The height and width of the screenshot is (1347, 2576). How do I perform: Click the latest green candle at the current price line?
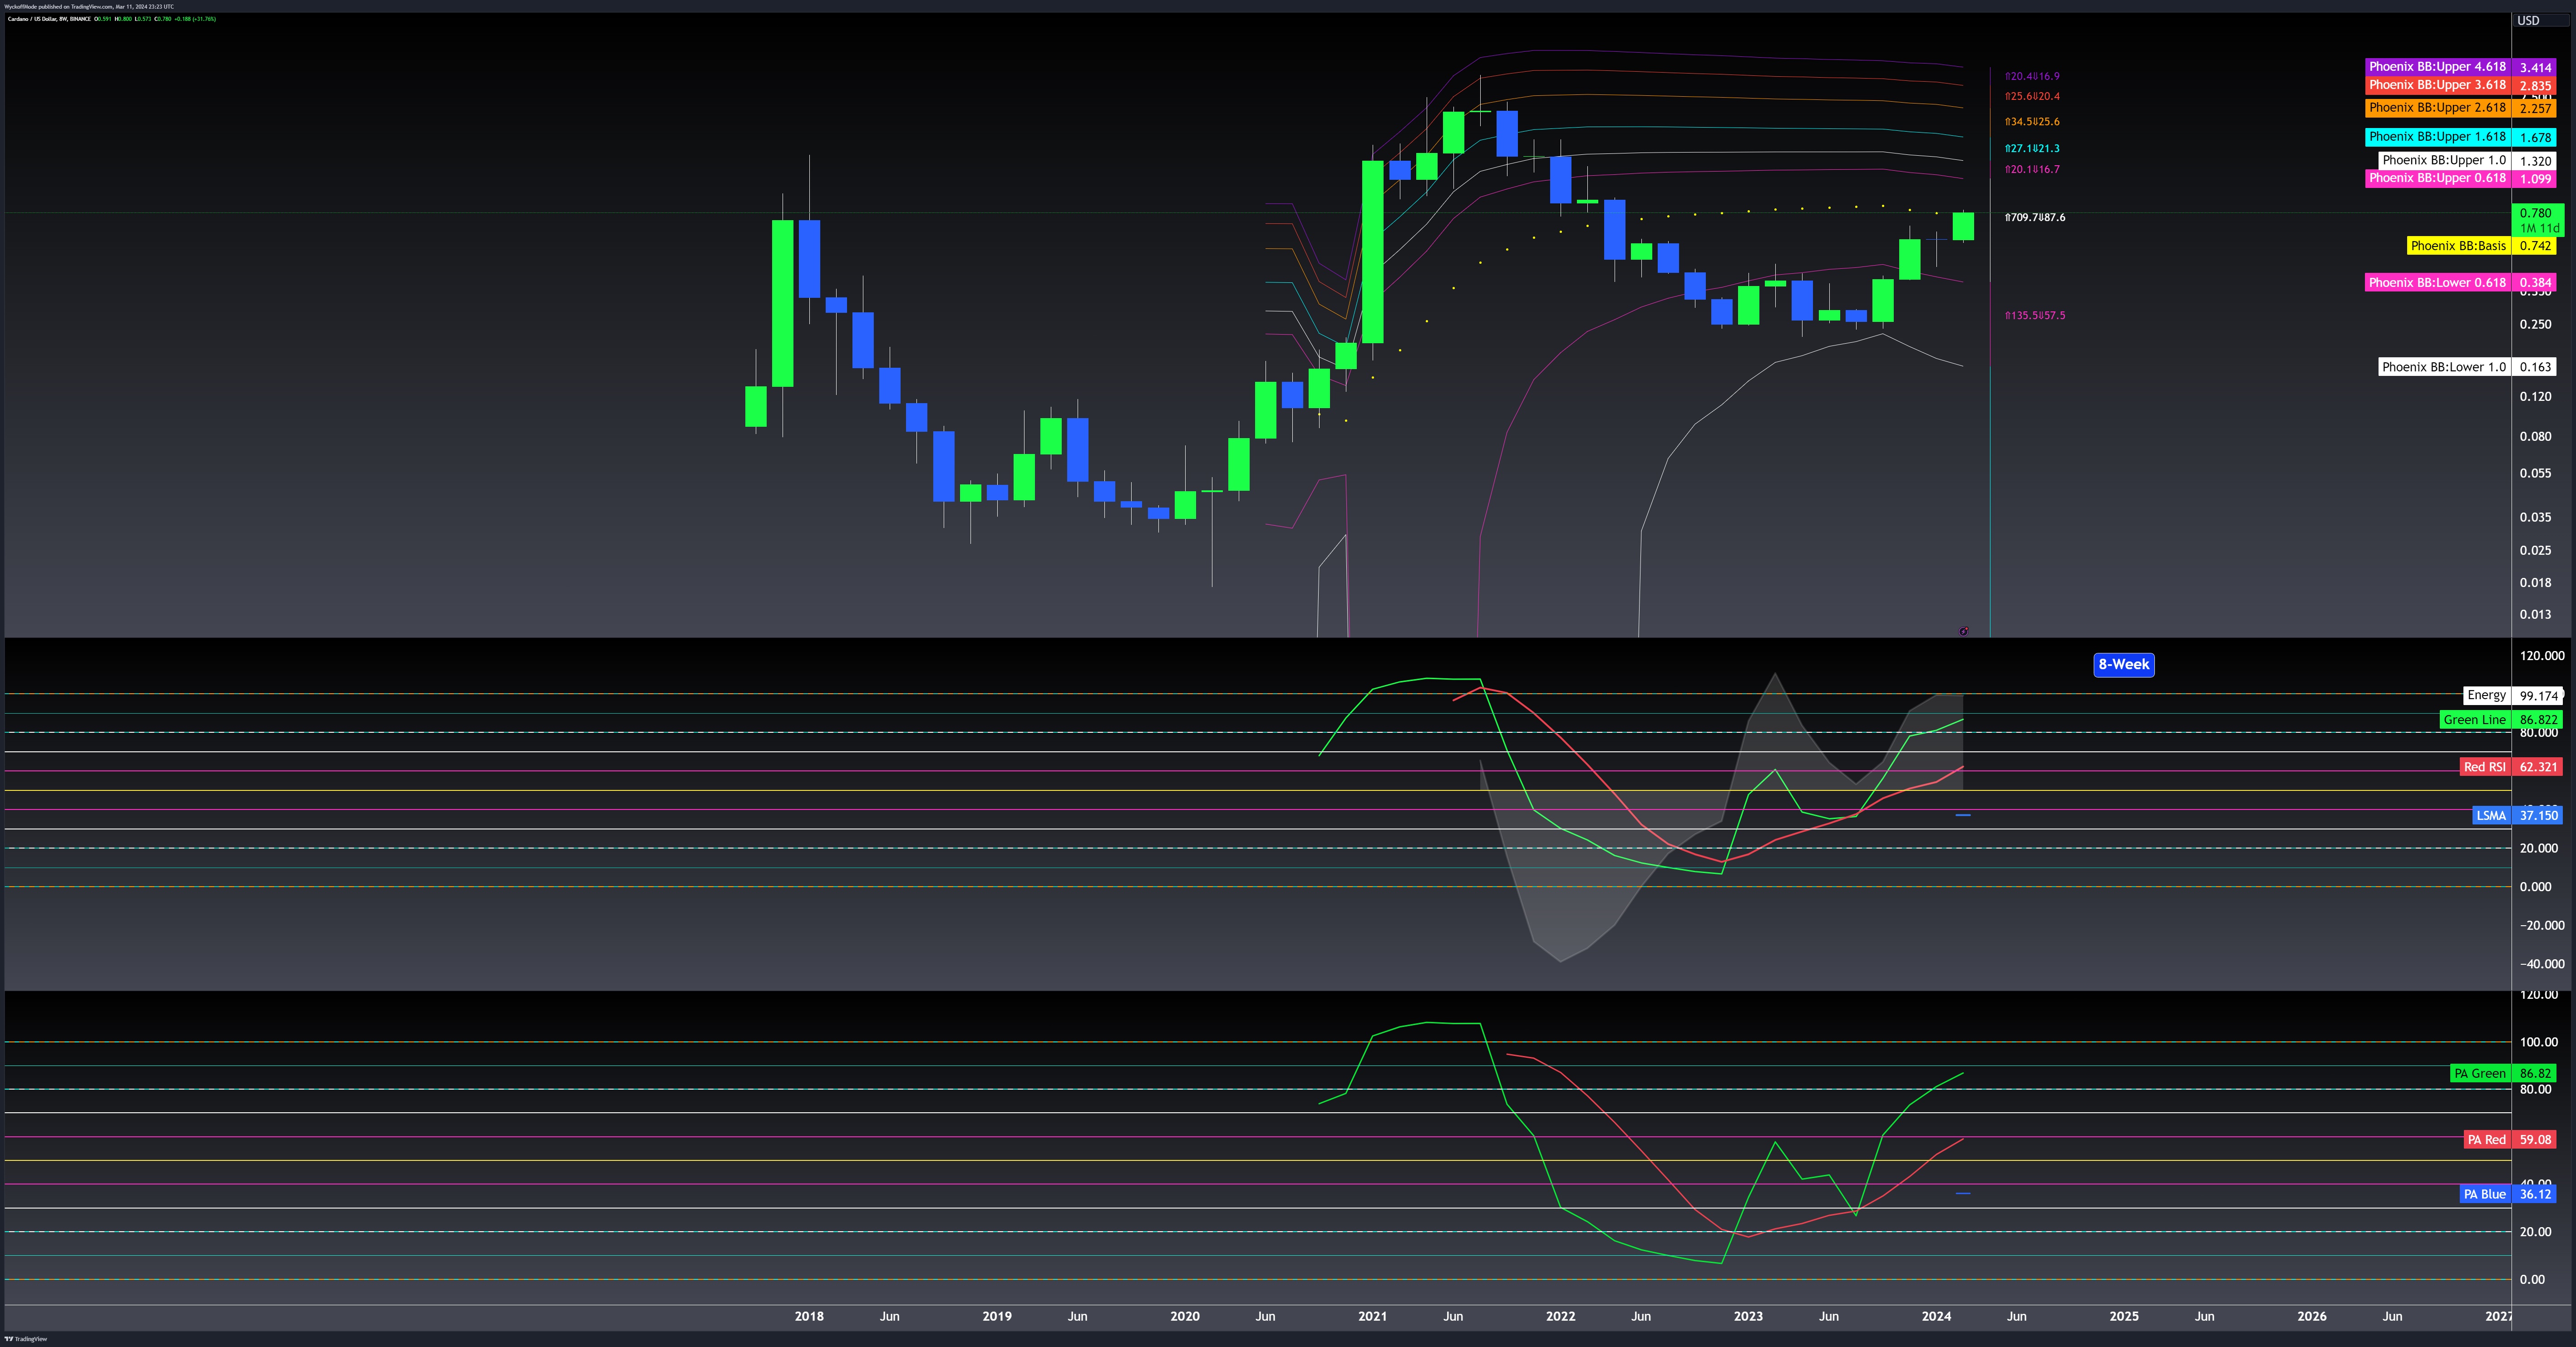(x=1963, y=226)
